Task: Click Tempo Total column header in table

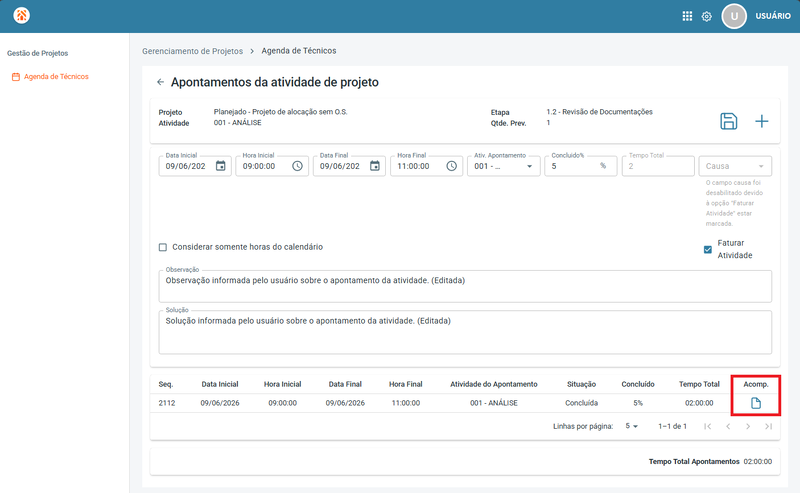Action: (x=699, y=384)
